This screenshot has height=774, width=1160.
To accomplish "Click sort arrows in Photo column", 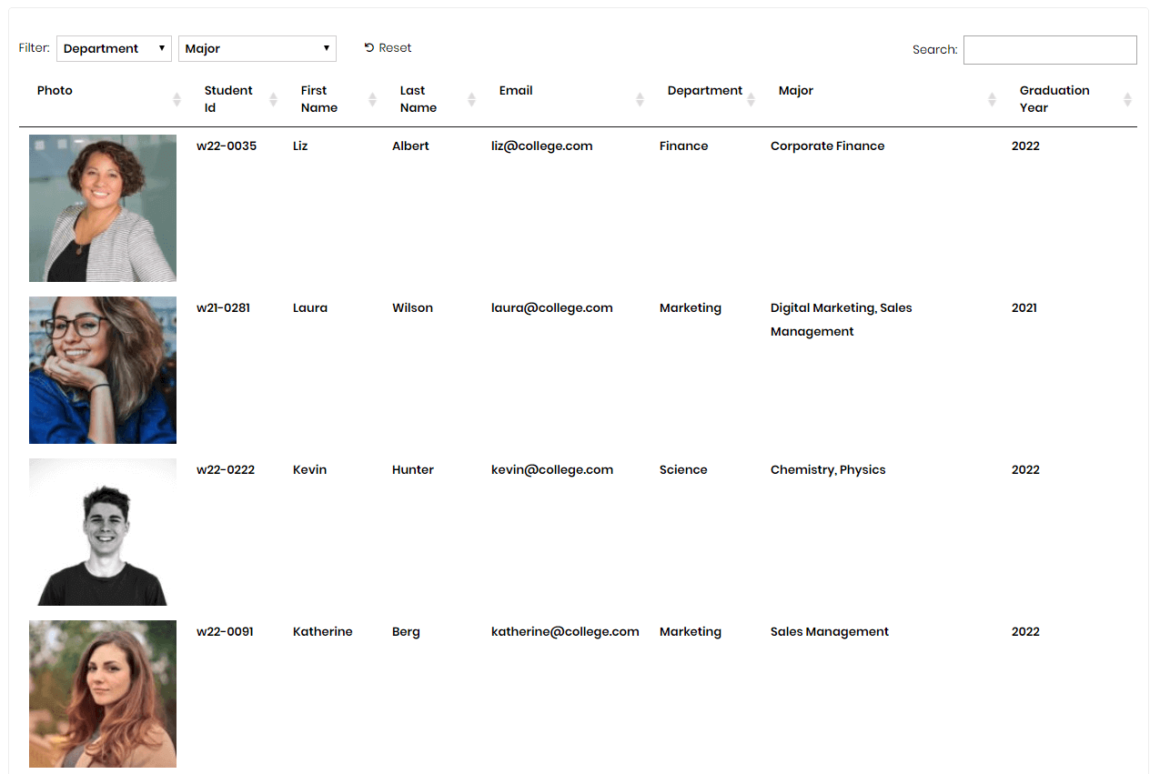I will tap(177, 99).
